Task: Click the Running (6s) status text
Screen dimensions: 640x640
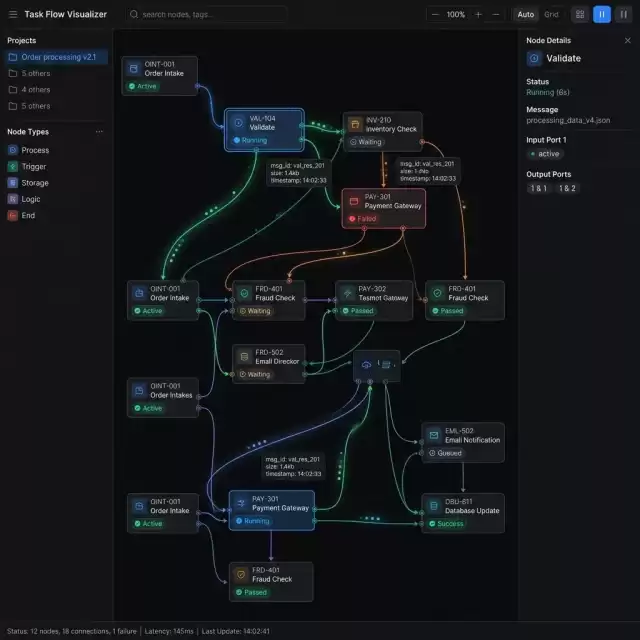Action: [x=547, y=92]
